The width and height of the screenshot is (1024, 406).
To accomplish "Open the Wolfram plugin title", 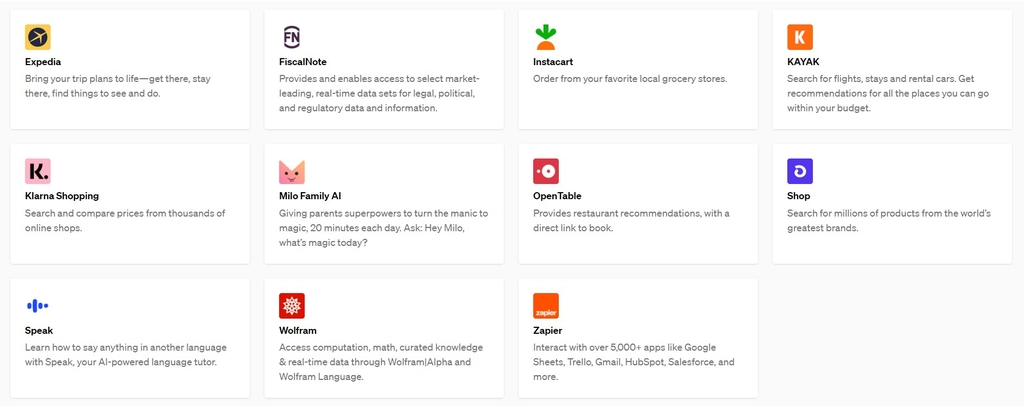I will point(298,330).
